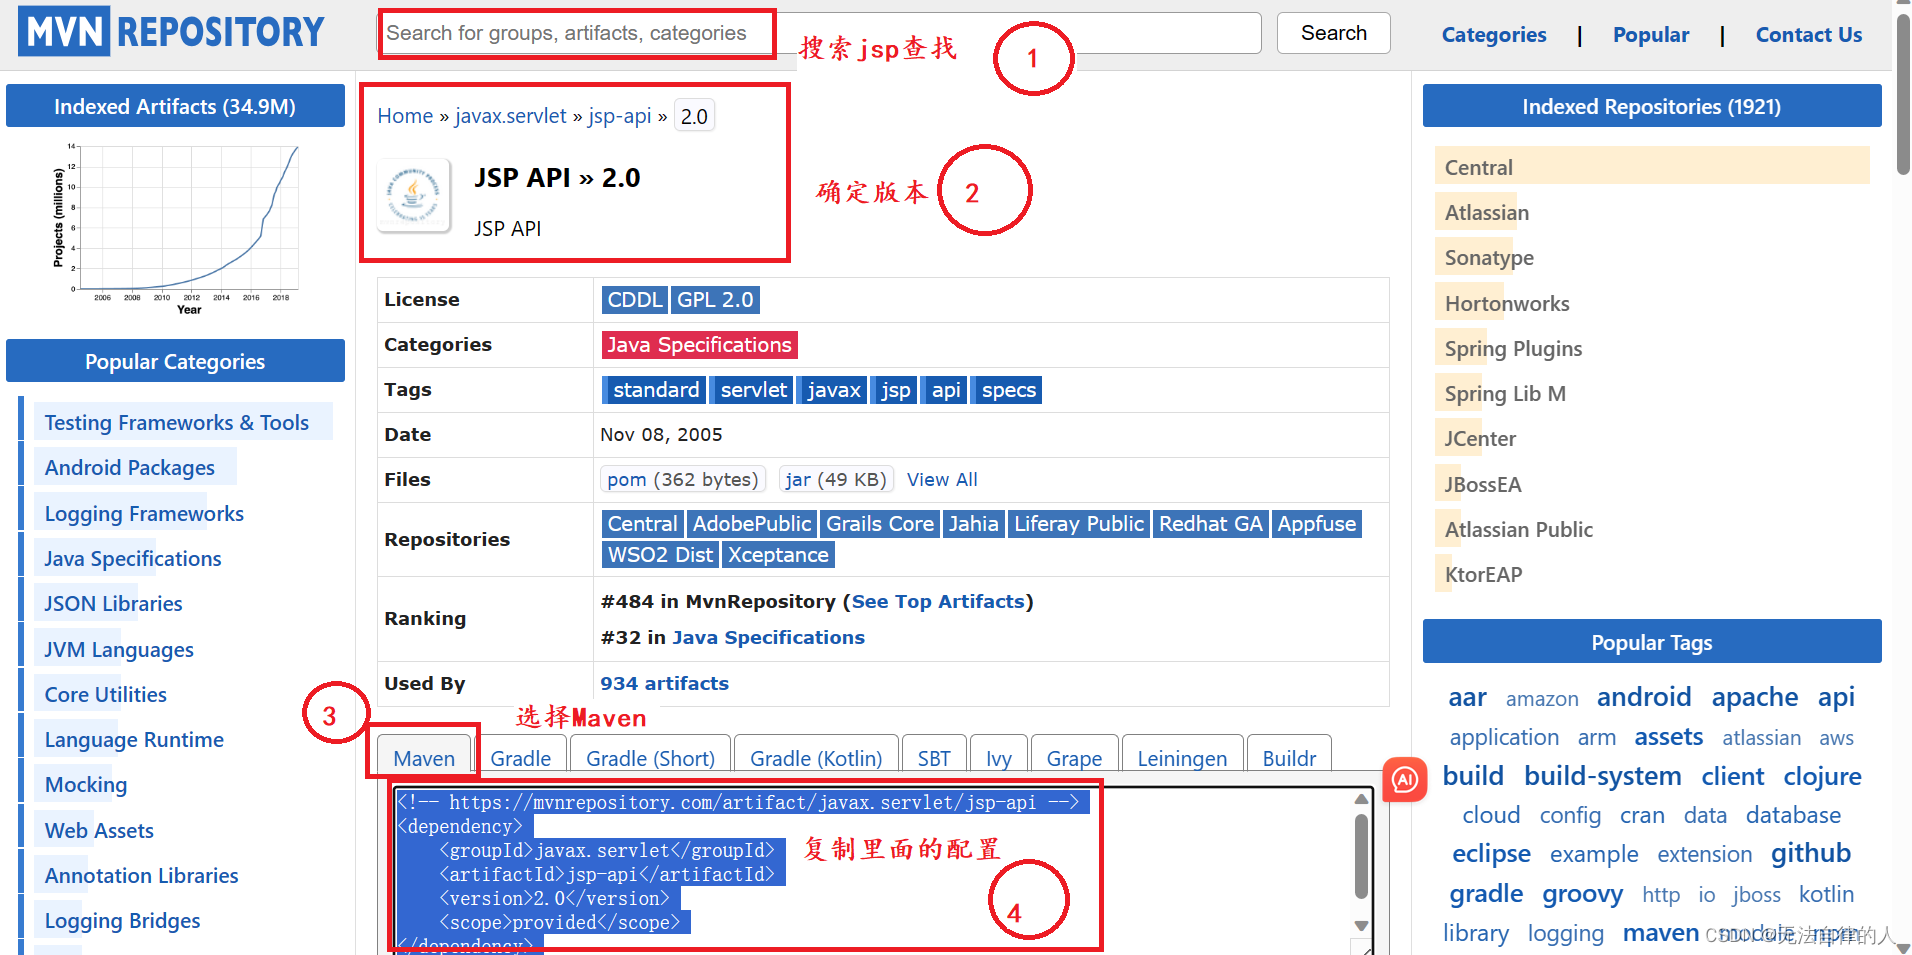Open the floating AI assistant button
Viewport: 1912px width, 955px height.
tap(1404, 780)
